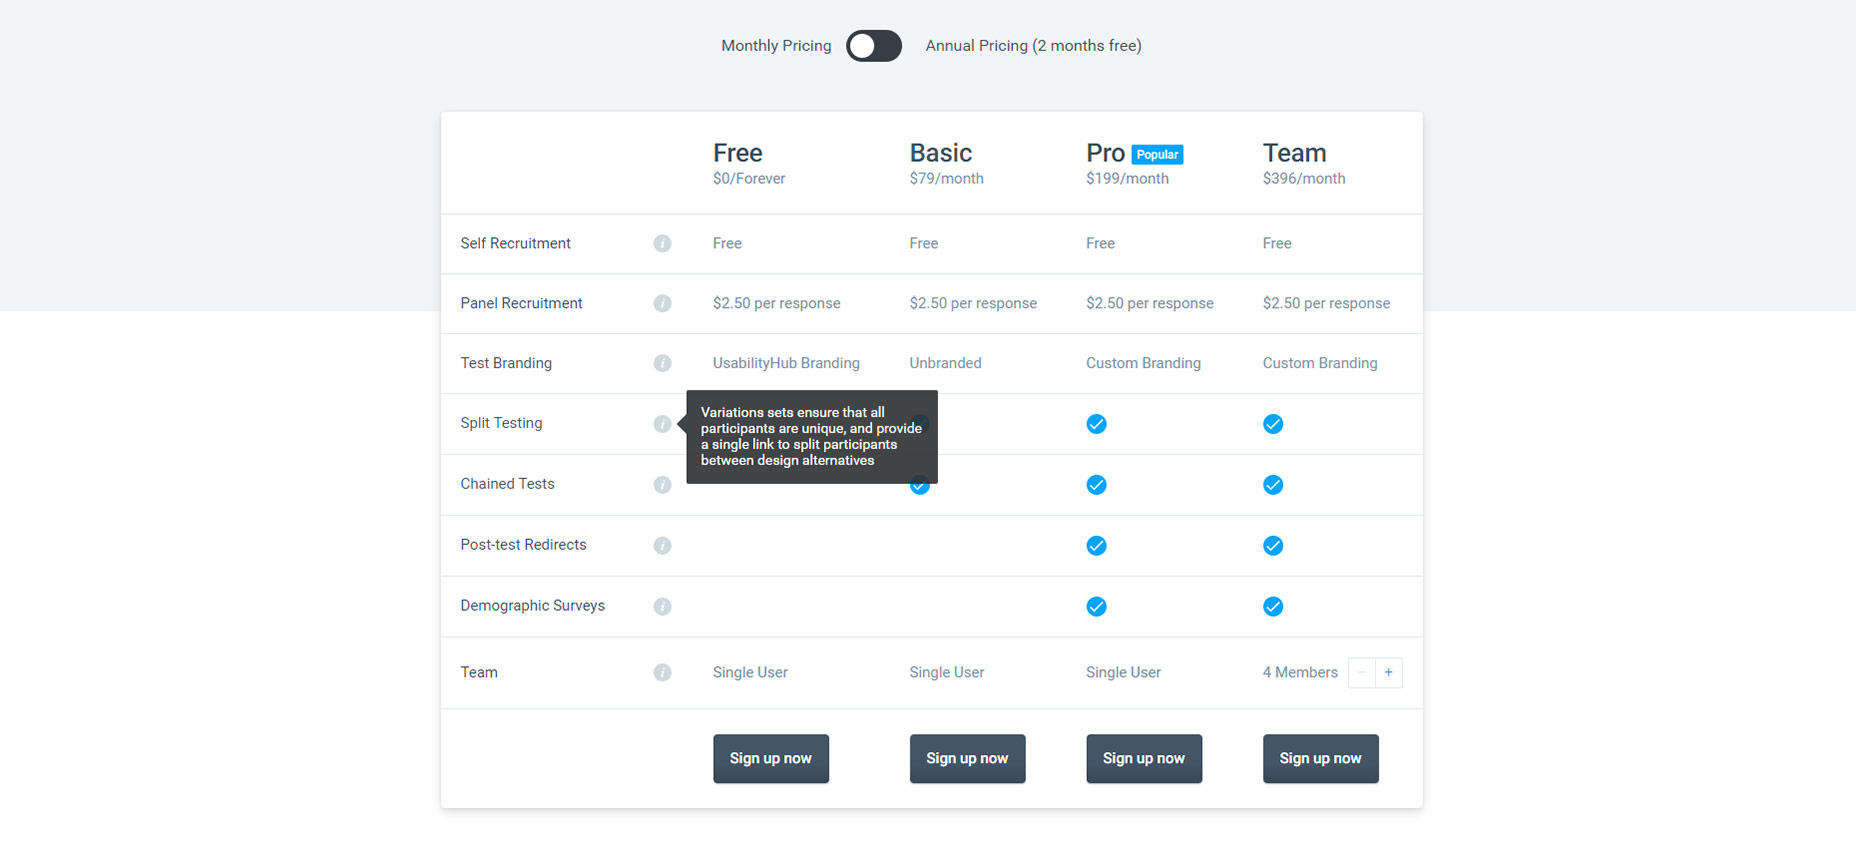Click the Test Branding info icon
The width and height of the screenshot is (1856, 845).
pos(662,363)
